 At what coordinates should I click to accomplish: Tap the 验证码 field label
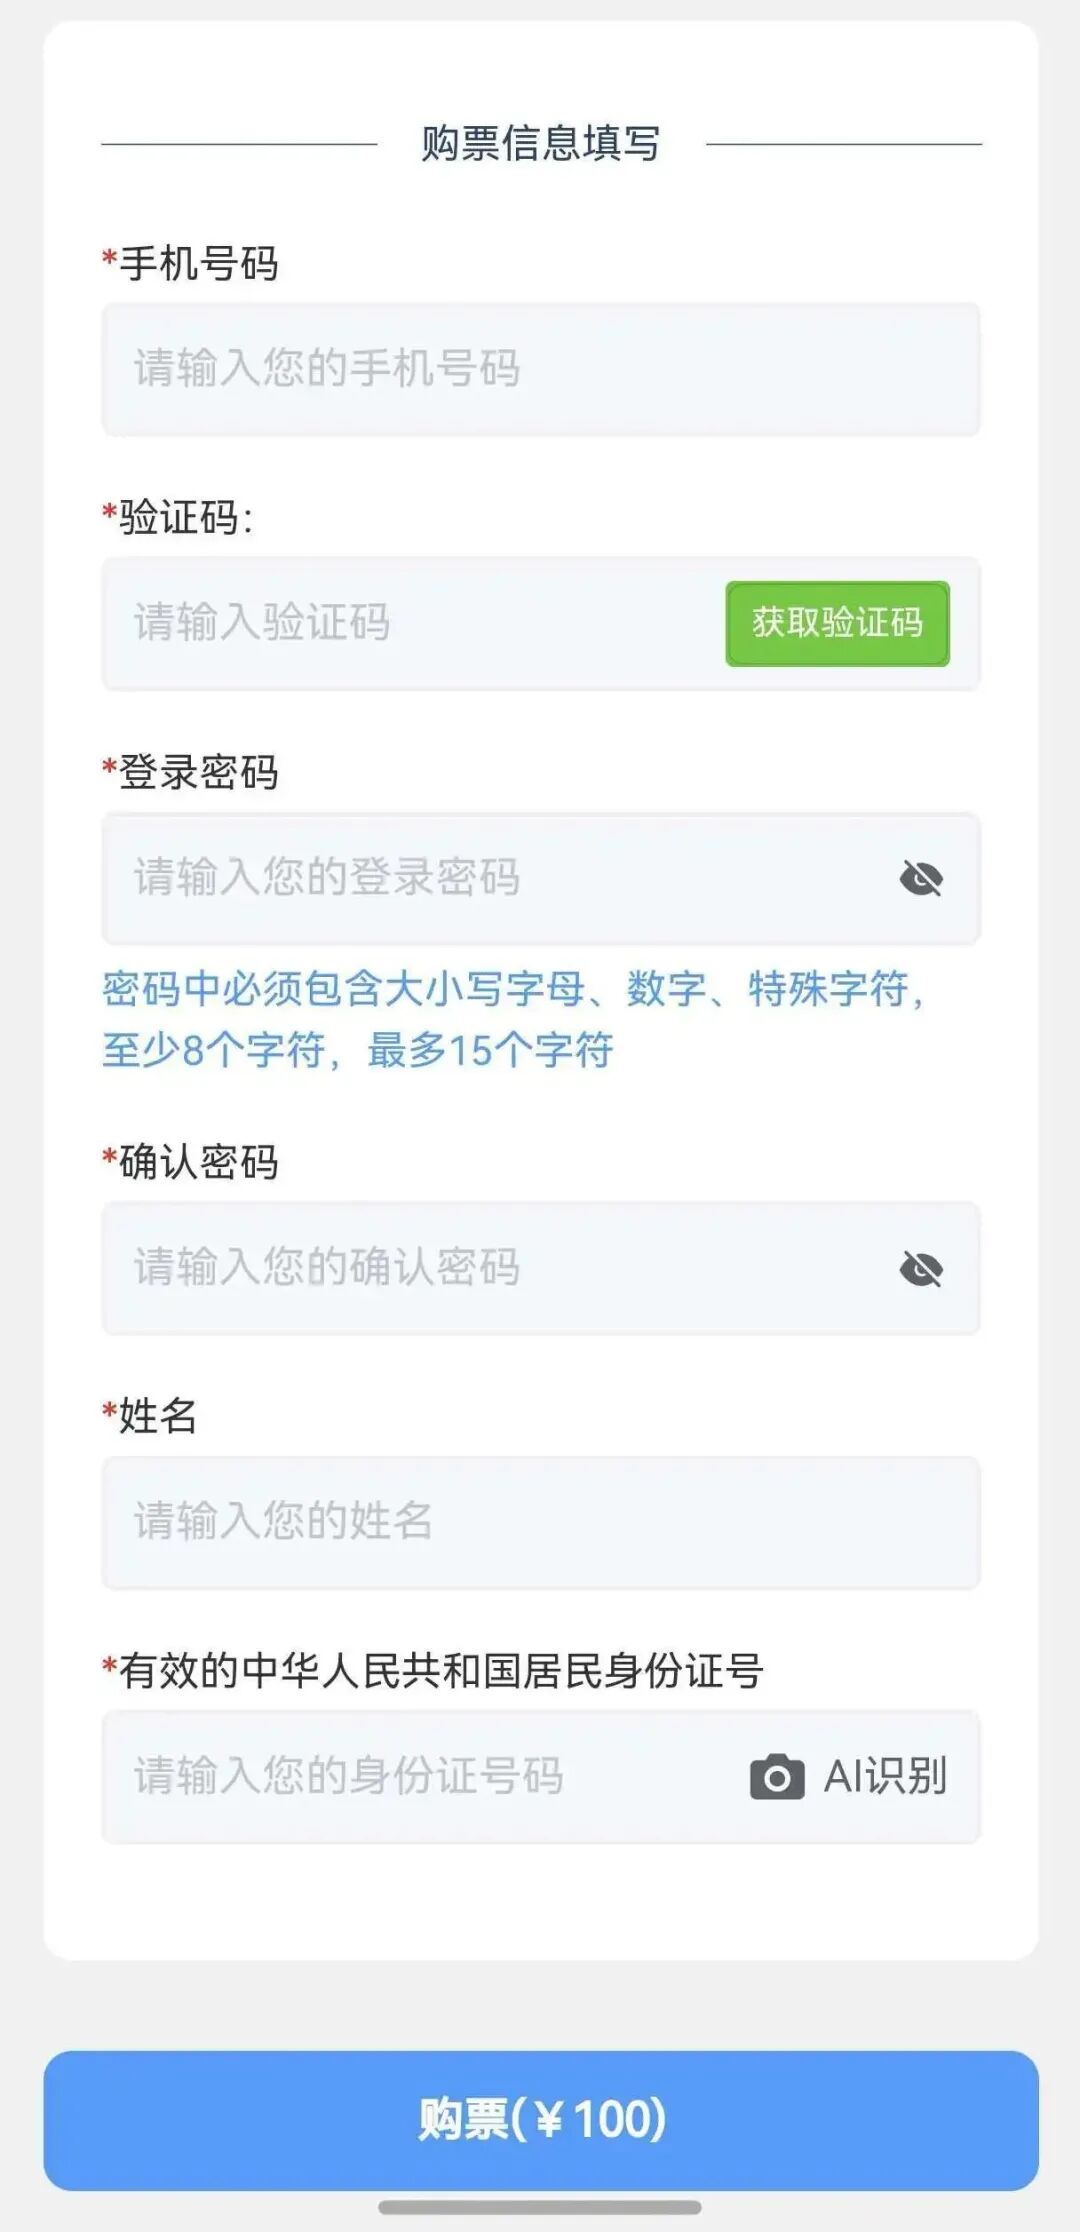[185, 518]
